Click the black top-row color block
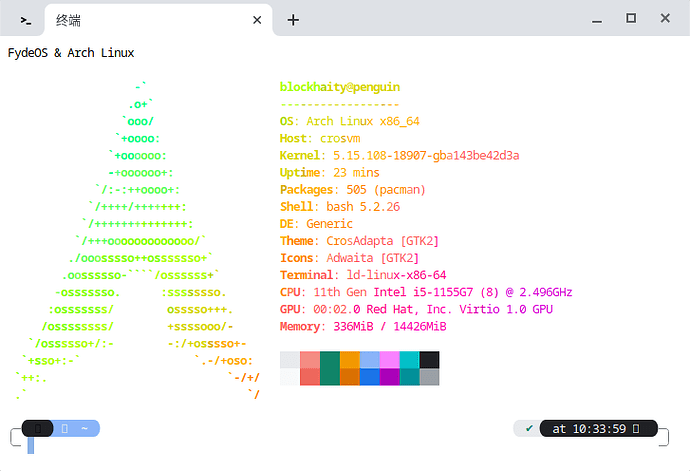 (x=429, y=360)
